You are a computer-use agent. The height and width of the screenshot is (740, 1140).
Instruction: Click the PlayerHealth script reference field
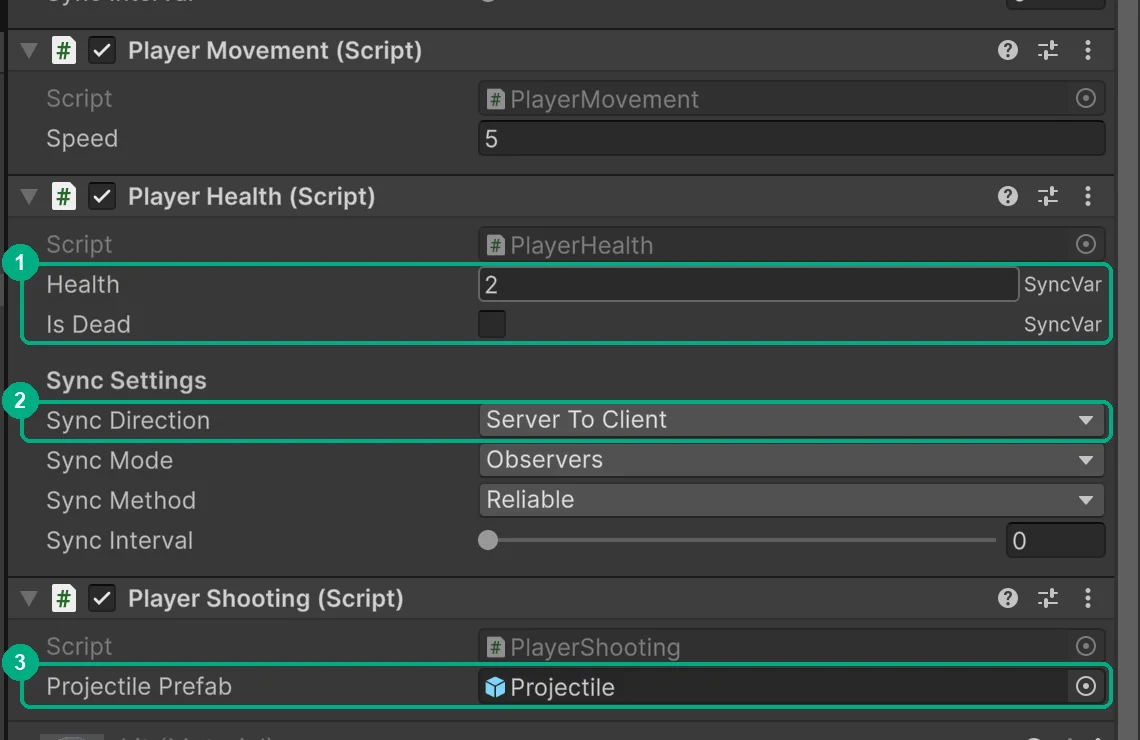[791, 245]
